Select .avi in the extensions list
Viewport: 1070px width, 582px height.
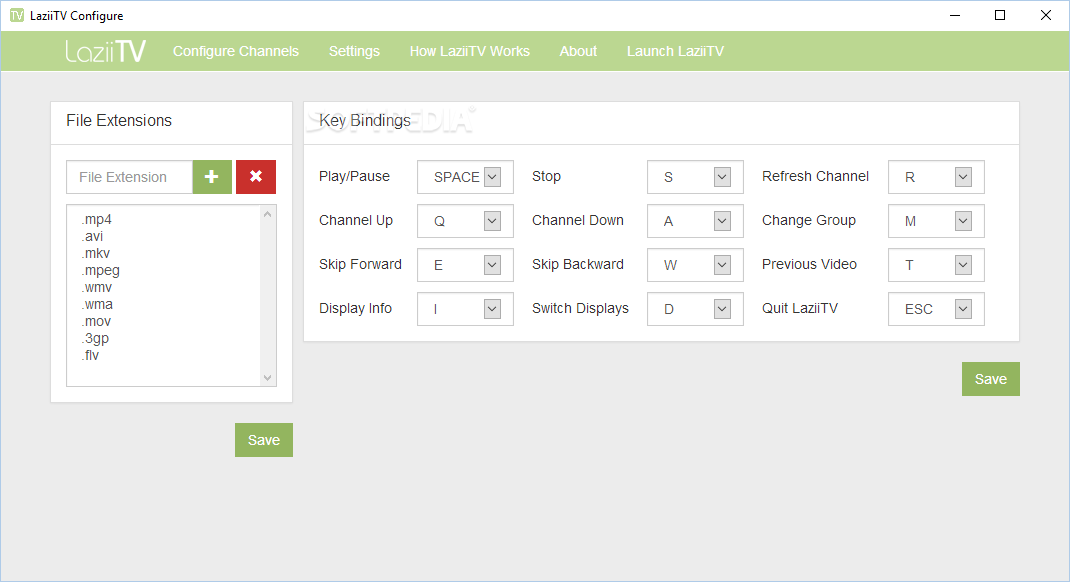[92, 236]
